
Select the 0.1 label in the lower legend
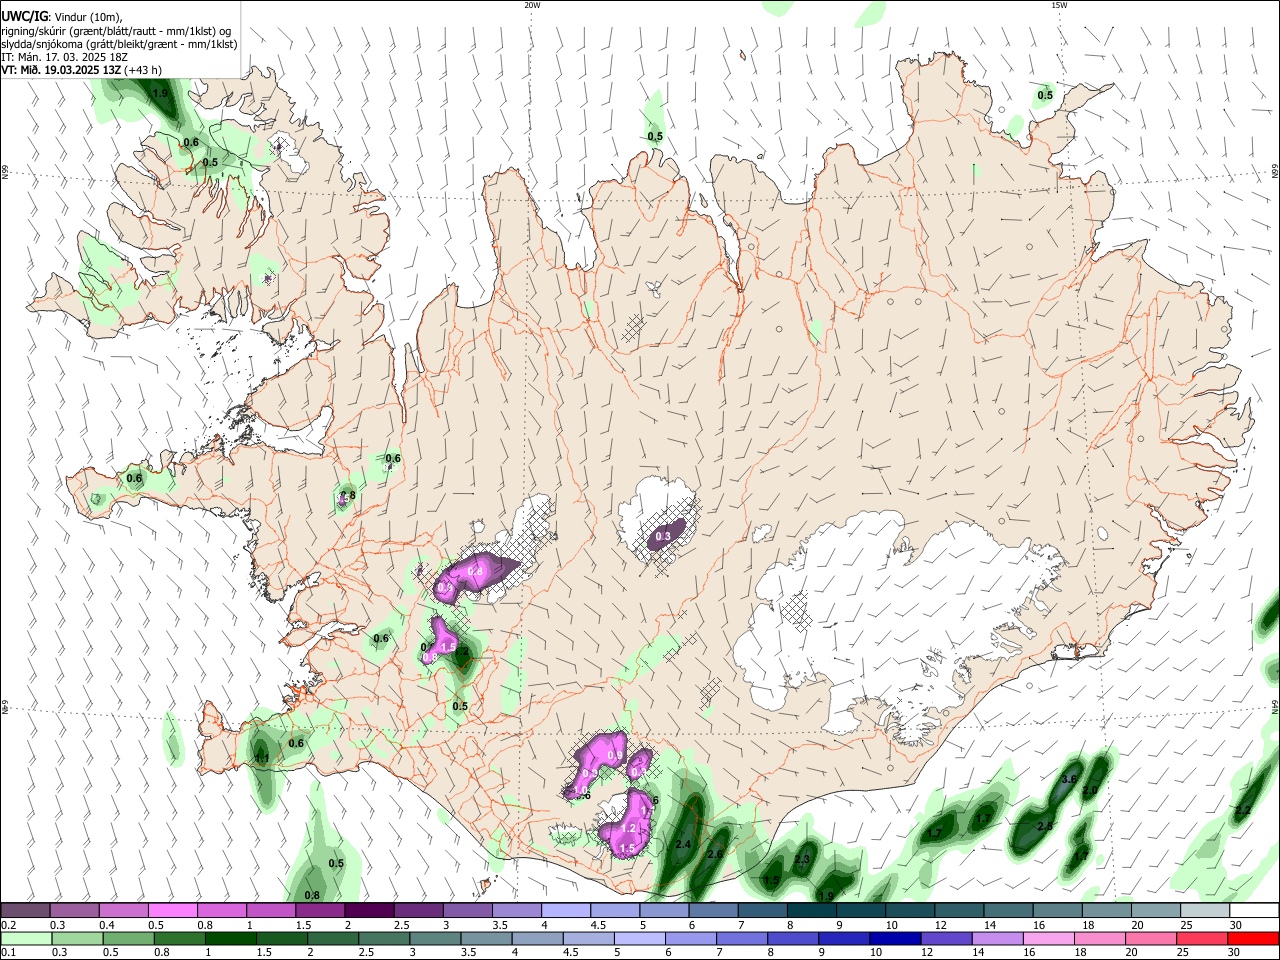[8, 953]
